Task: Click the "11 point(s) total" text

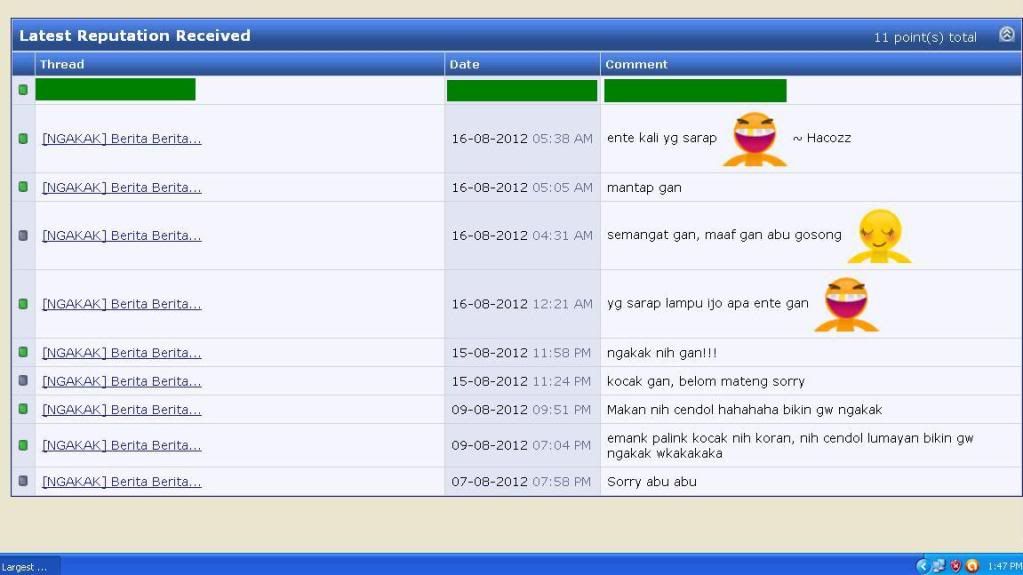Action: tap(924, 37)
